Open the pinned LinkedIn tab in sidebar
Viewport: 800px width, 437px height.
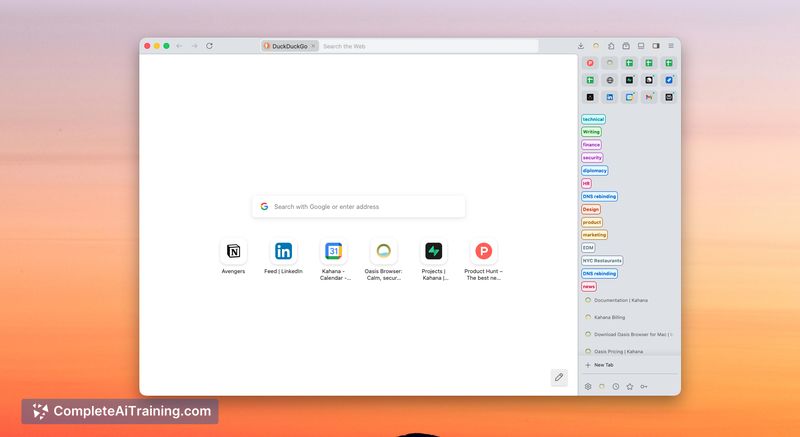[610, 97]
